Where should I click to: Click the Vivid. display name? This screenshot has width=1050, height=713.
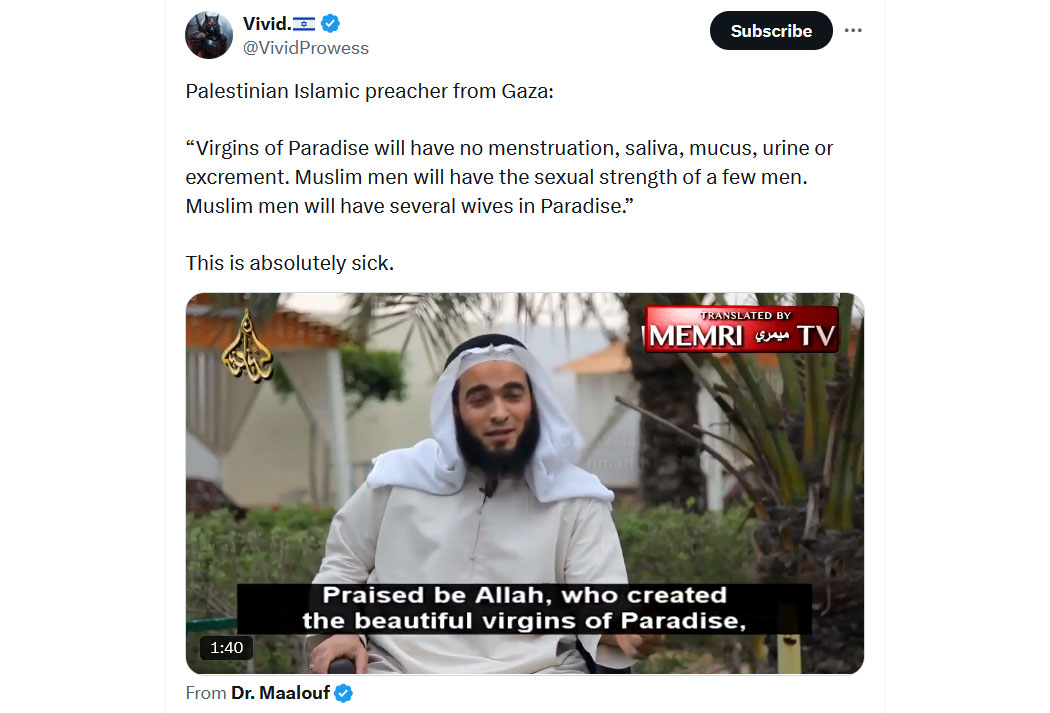[267, 23]
